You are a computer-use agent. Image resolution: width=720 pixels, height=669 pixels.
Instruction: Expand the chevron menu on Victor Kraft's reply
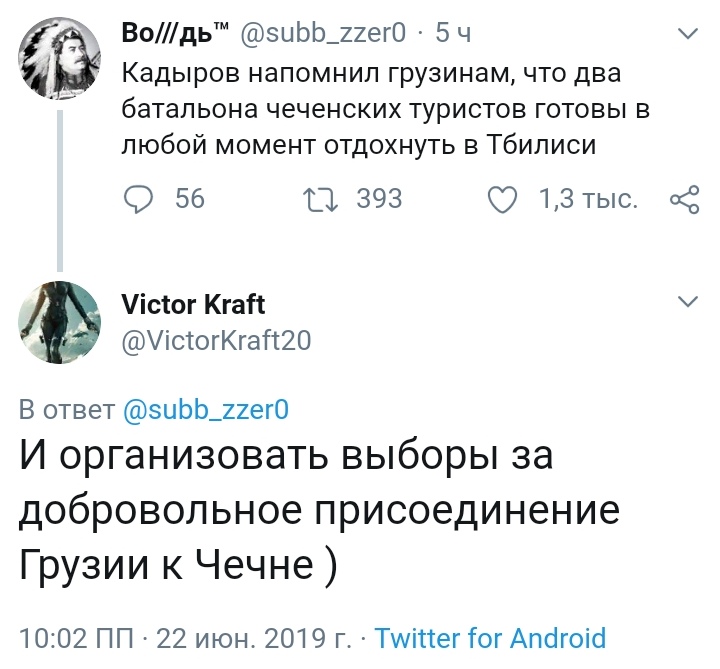click(x=688, y=302)
